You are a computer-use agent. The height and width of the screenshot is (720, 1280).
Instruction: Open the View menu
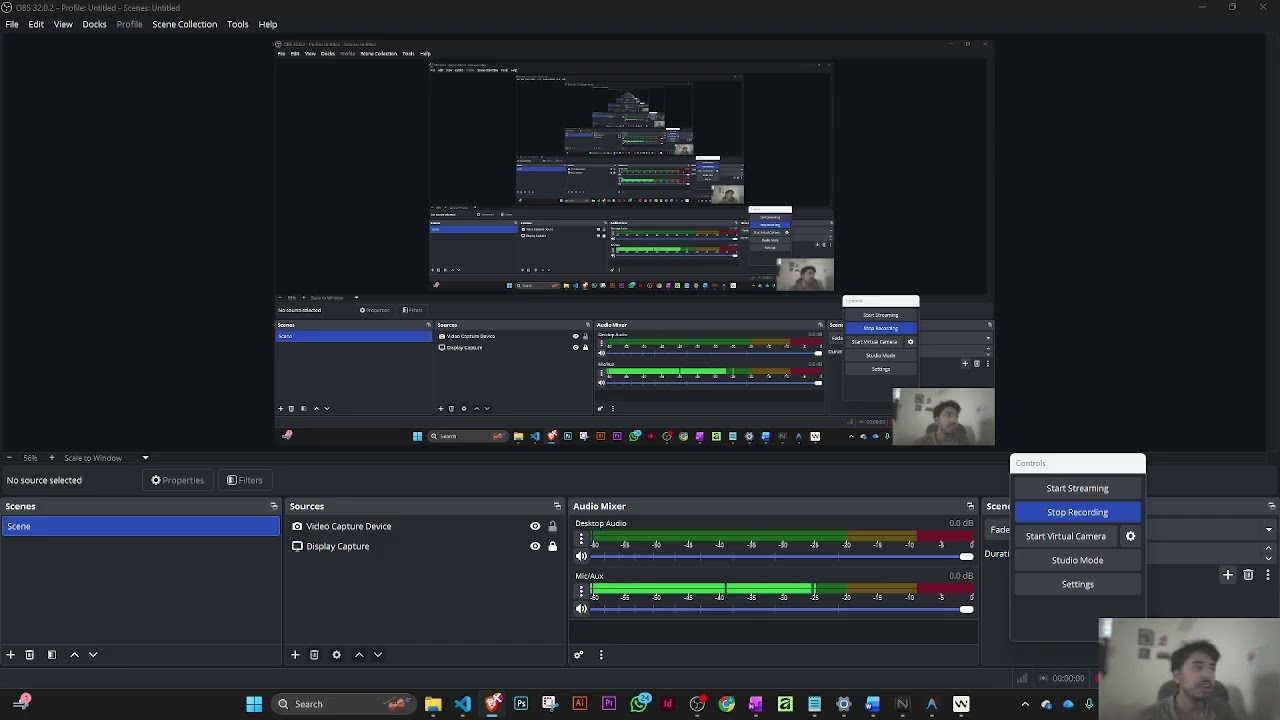tap(63, 24)
